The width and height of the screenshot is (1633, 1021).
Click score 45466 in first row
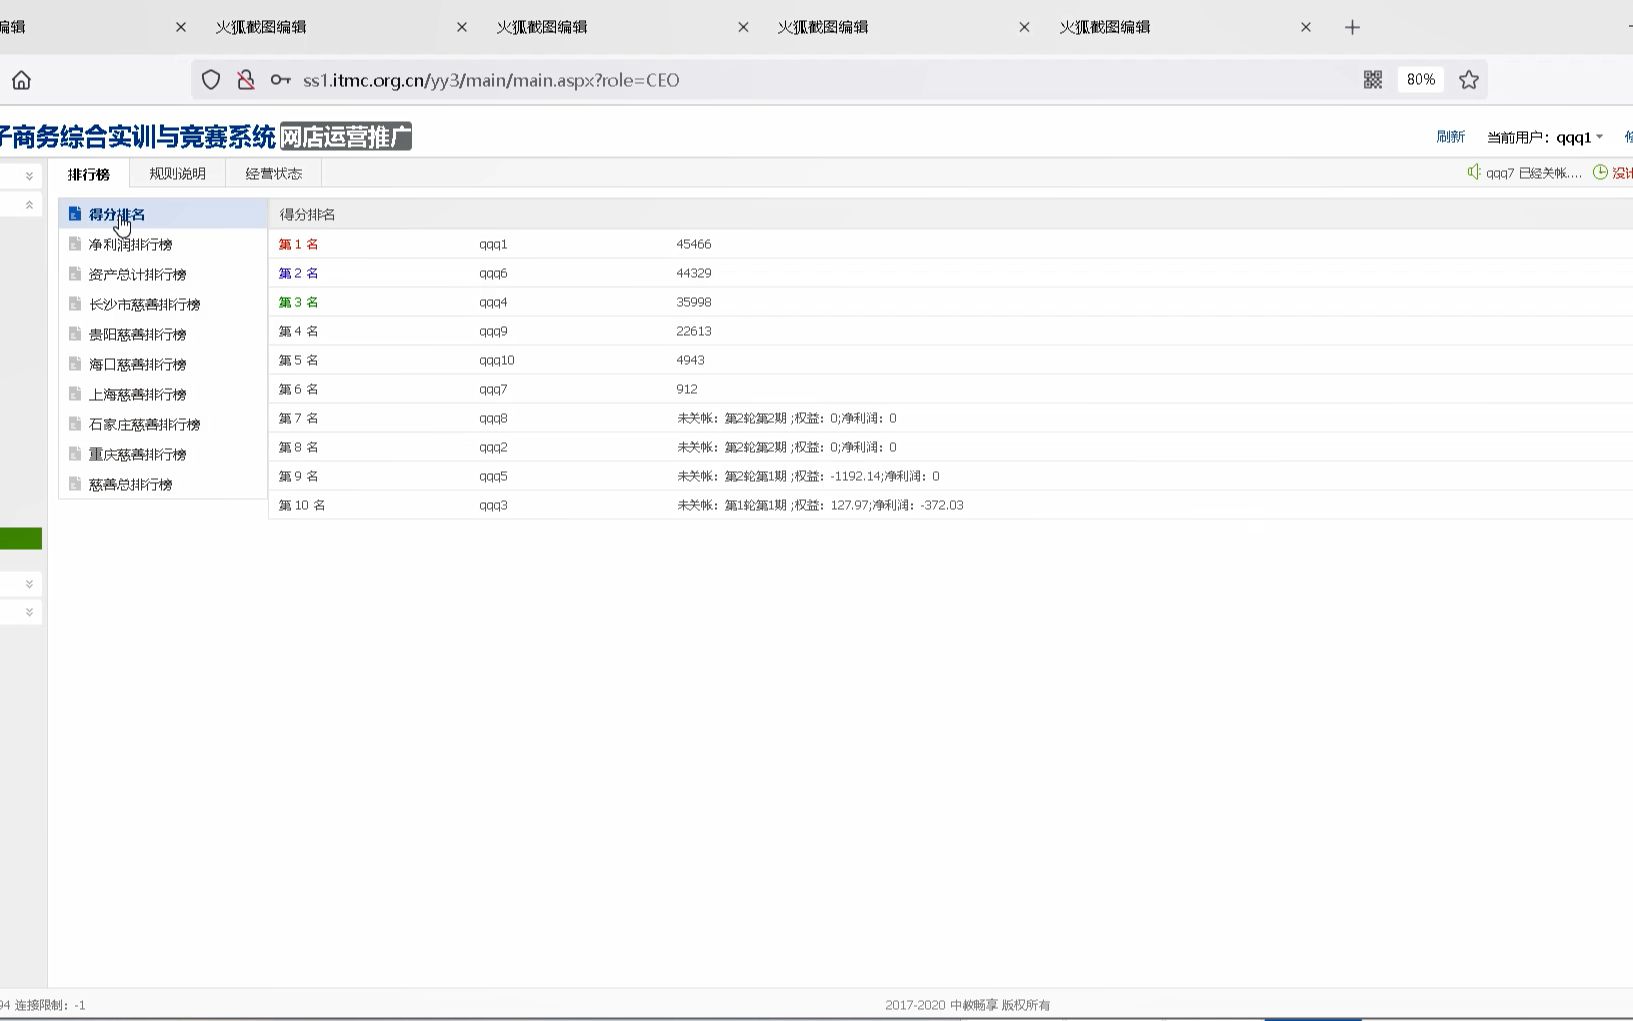pyautogui.click(x=694, y=244)
